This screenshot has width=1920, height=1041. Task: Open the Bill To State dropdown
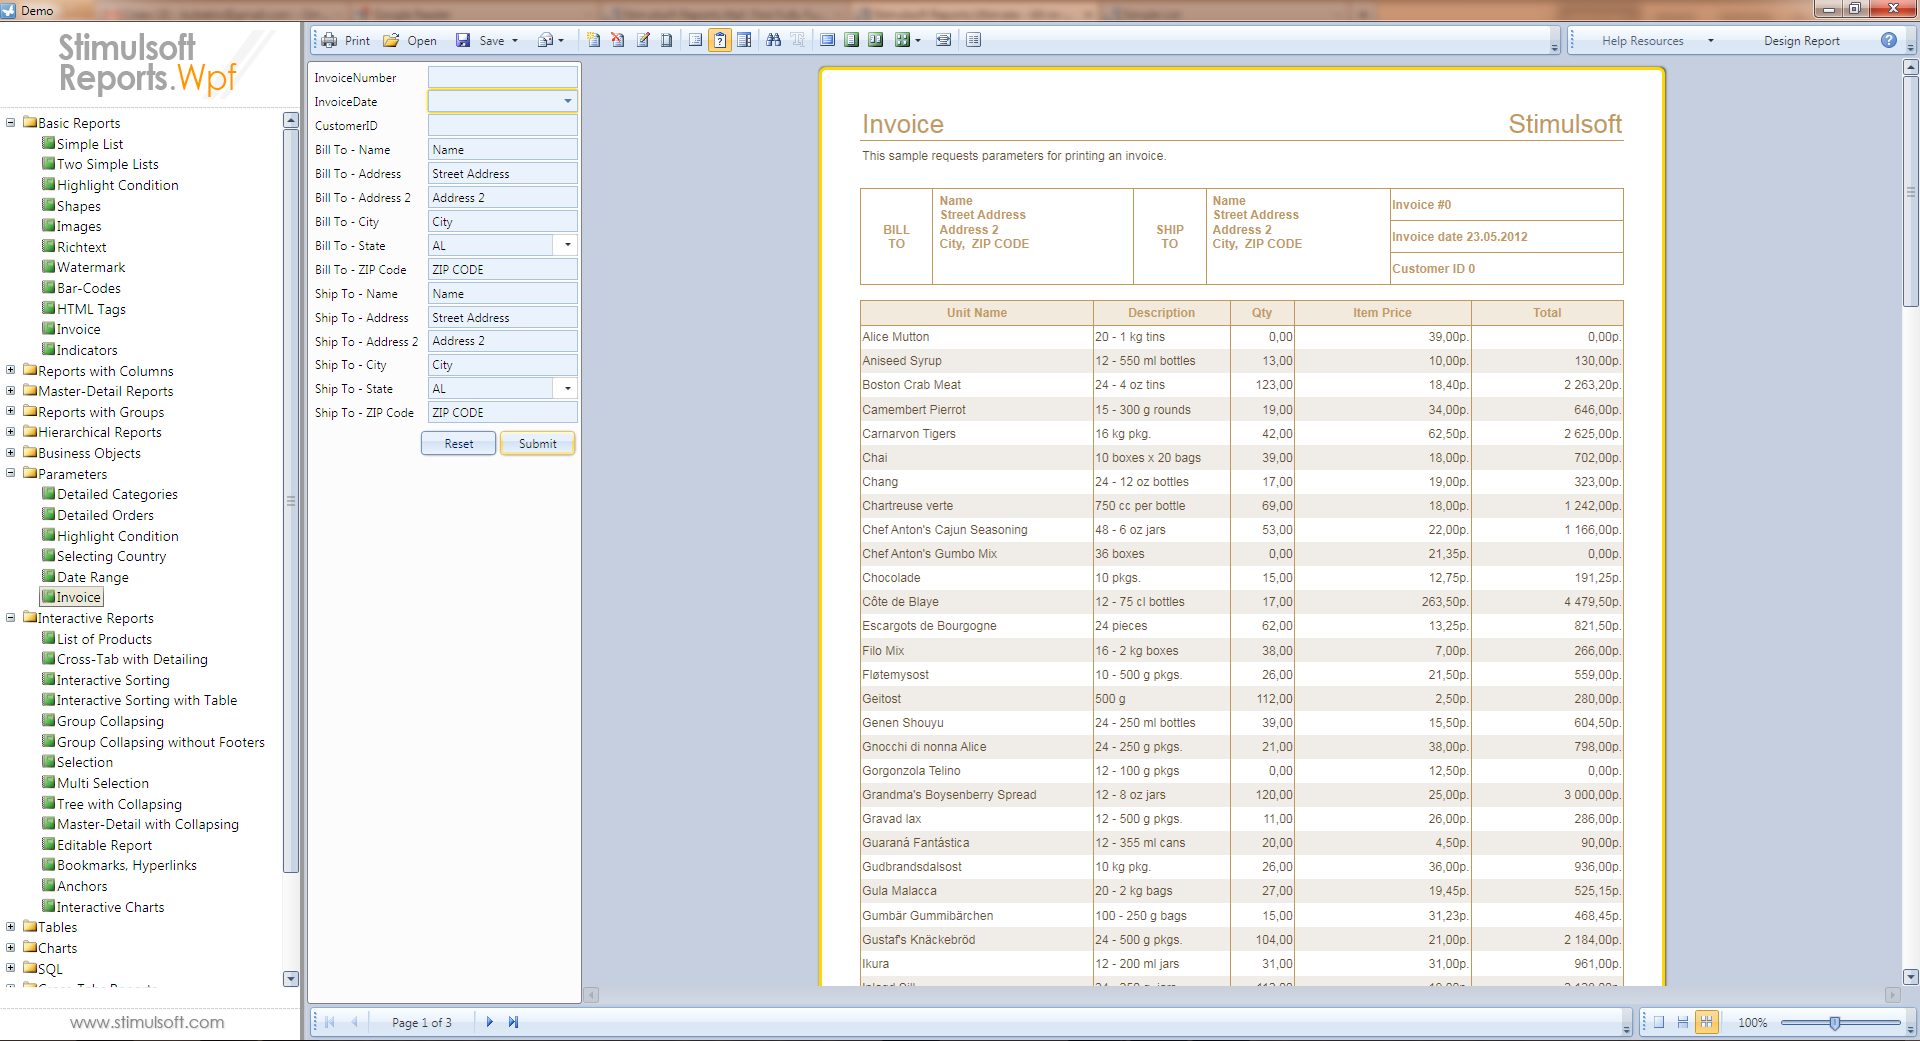tap(567, 245)
